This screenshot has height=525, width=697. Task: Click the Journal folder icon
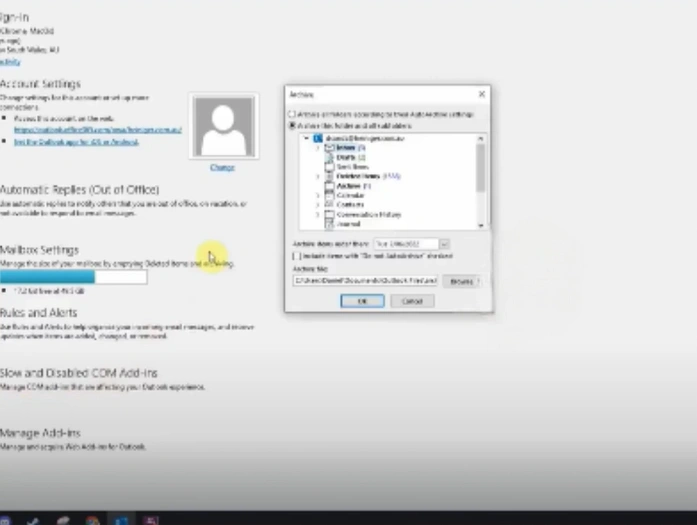[329, 224]
